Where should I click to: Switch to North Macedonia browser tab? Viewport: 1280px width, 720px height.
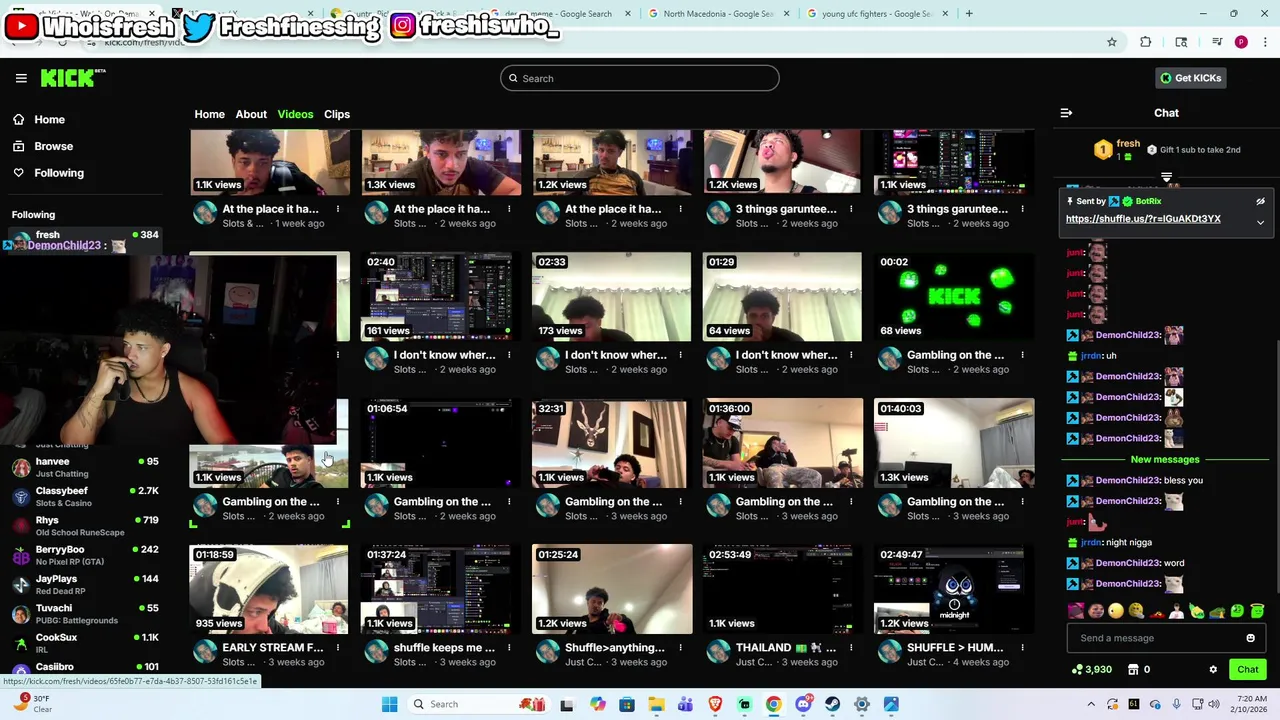718,14
